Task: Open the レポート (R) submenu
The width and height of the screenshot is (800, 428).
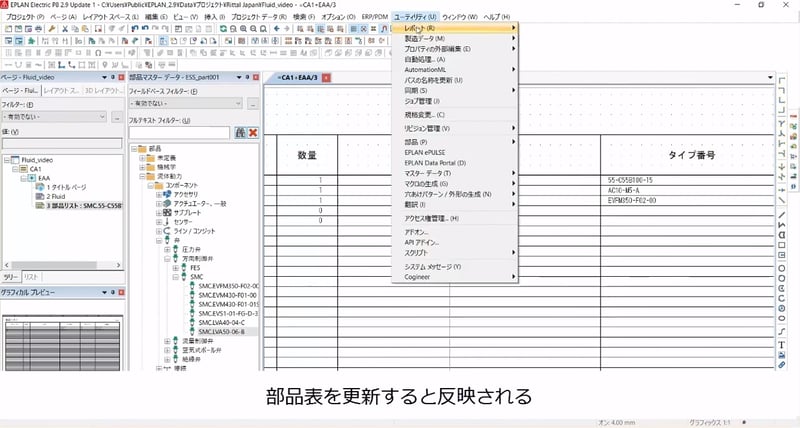Action: click(455, 28)
